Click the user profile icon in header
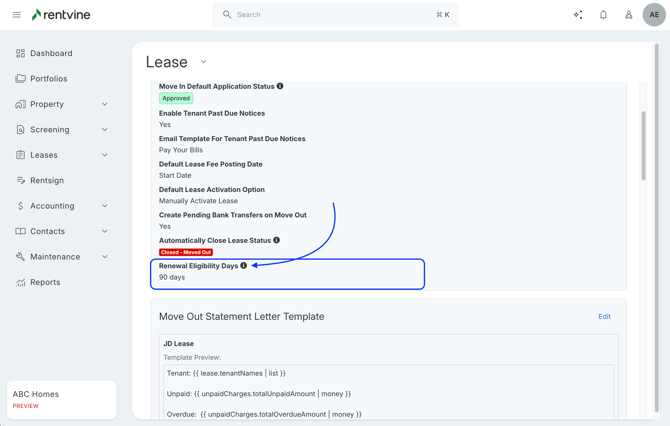This screenshot has width=670, height=426. pyautogui.click(x=629, y=15)
